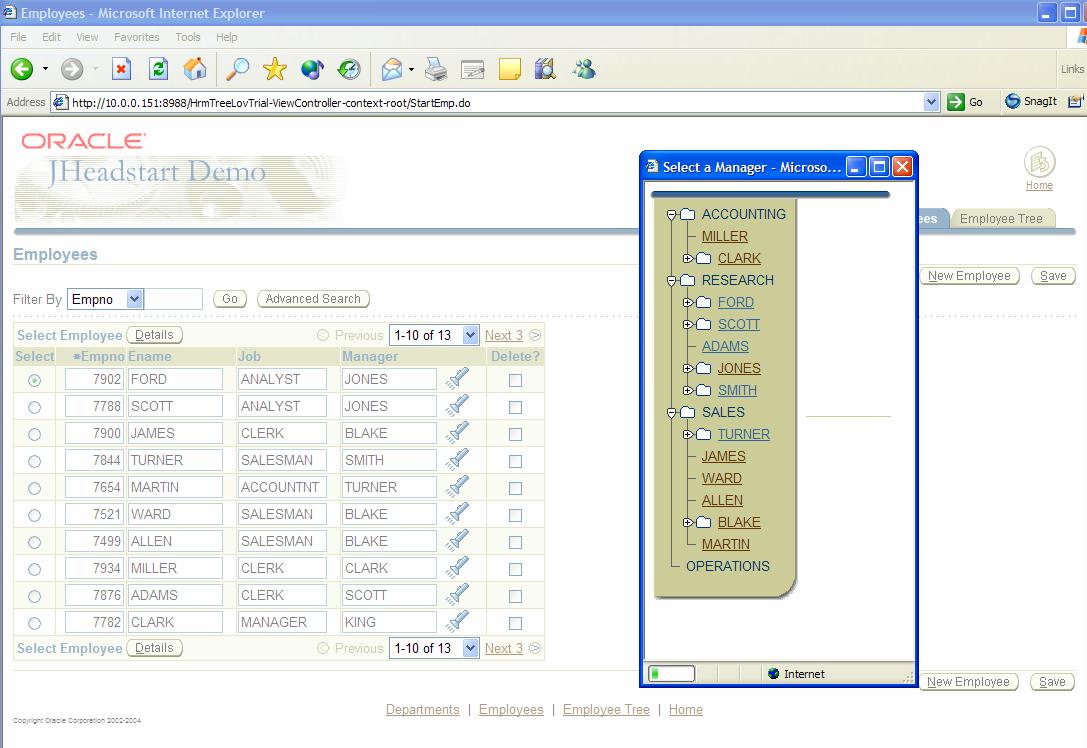
Task: Click the Print toolbar icon
Action: pos(436,69)
